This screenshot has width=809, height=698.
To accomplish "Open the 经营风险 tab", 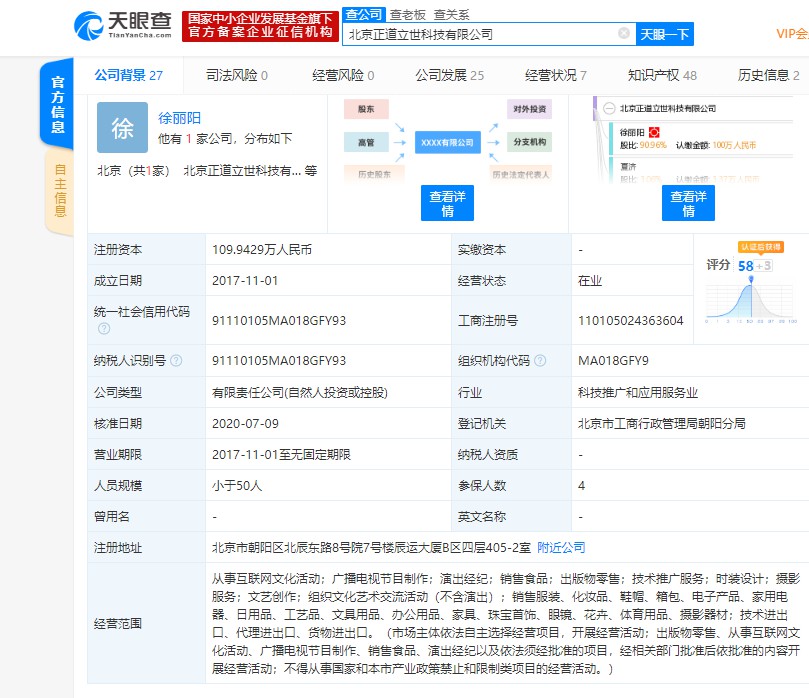I will click(343, 75).
